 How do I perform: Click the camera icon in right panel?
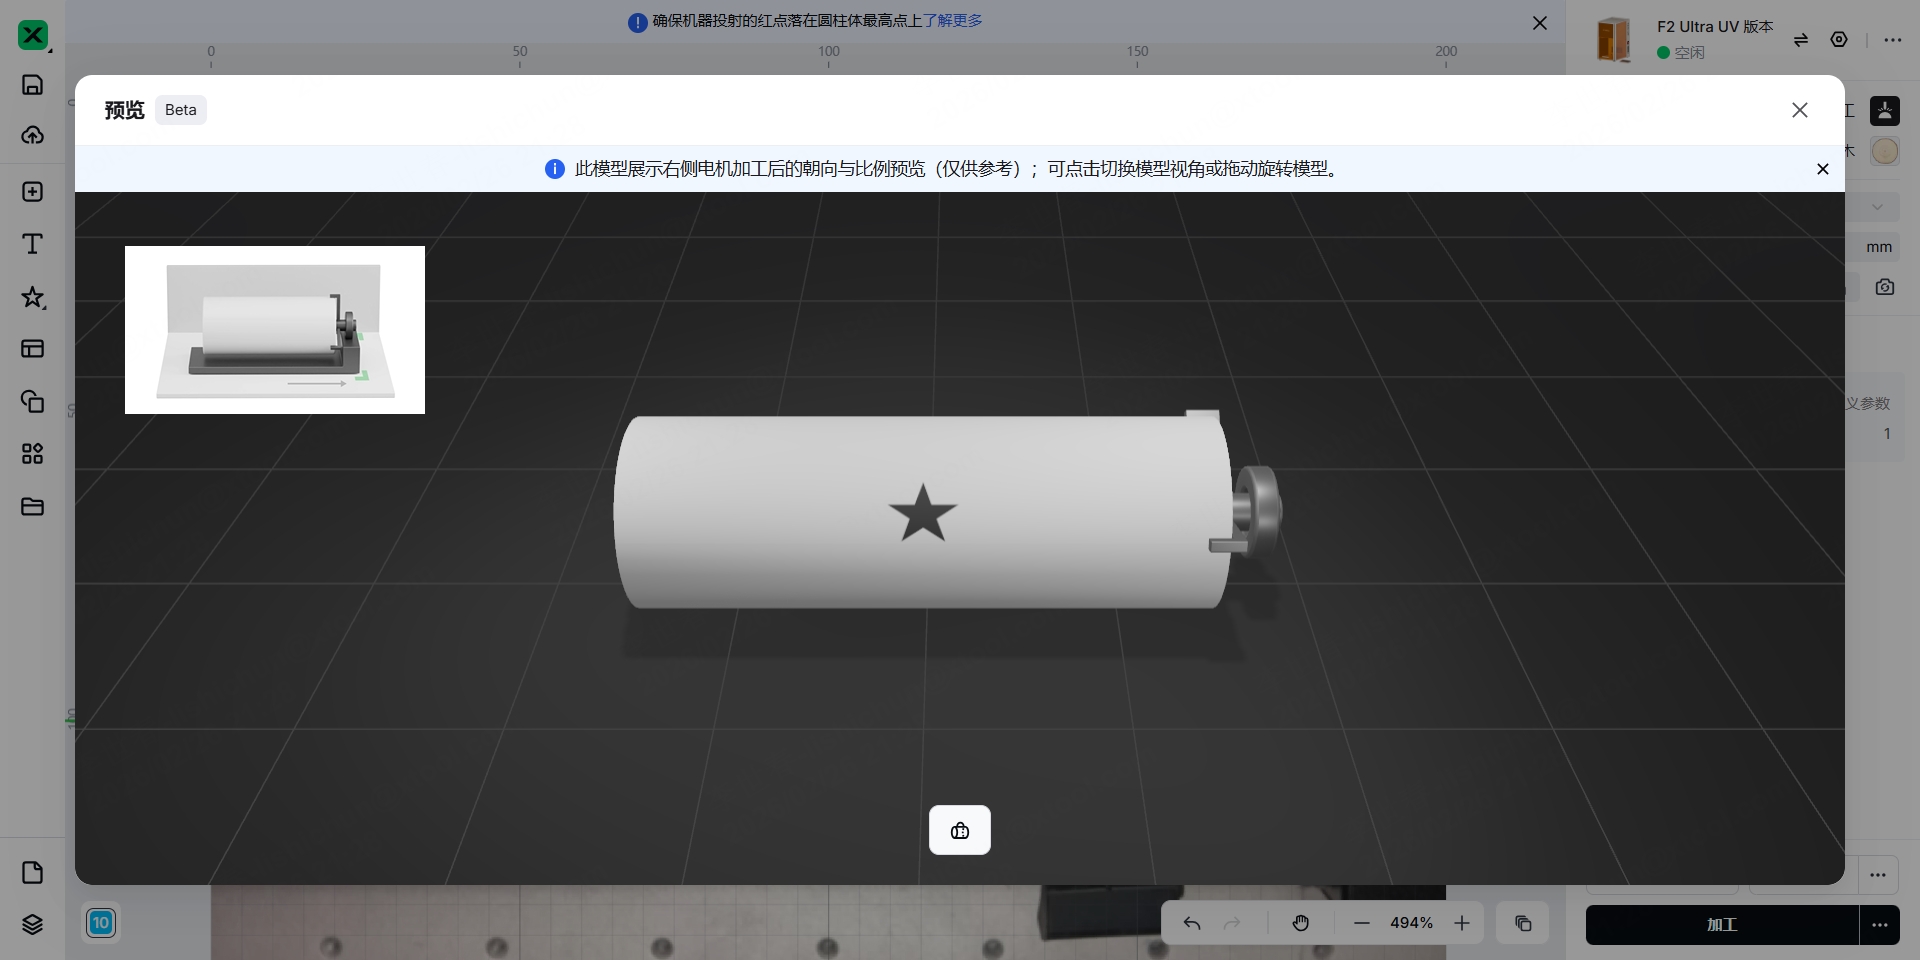(x=1884, y=287)
